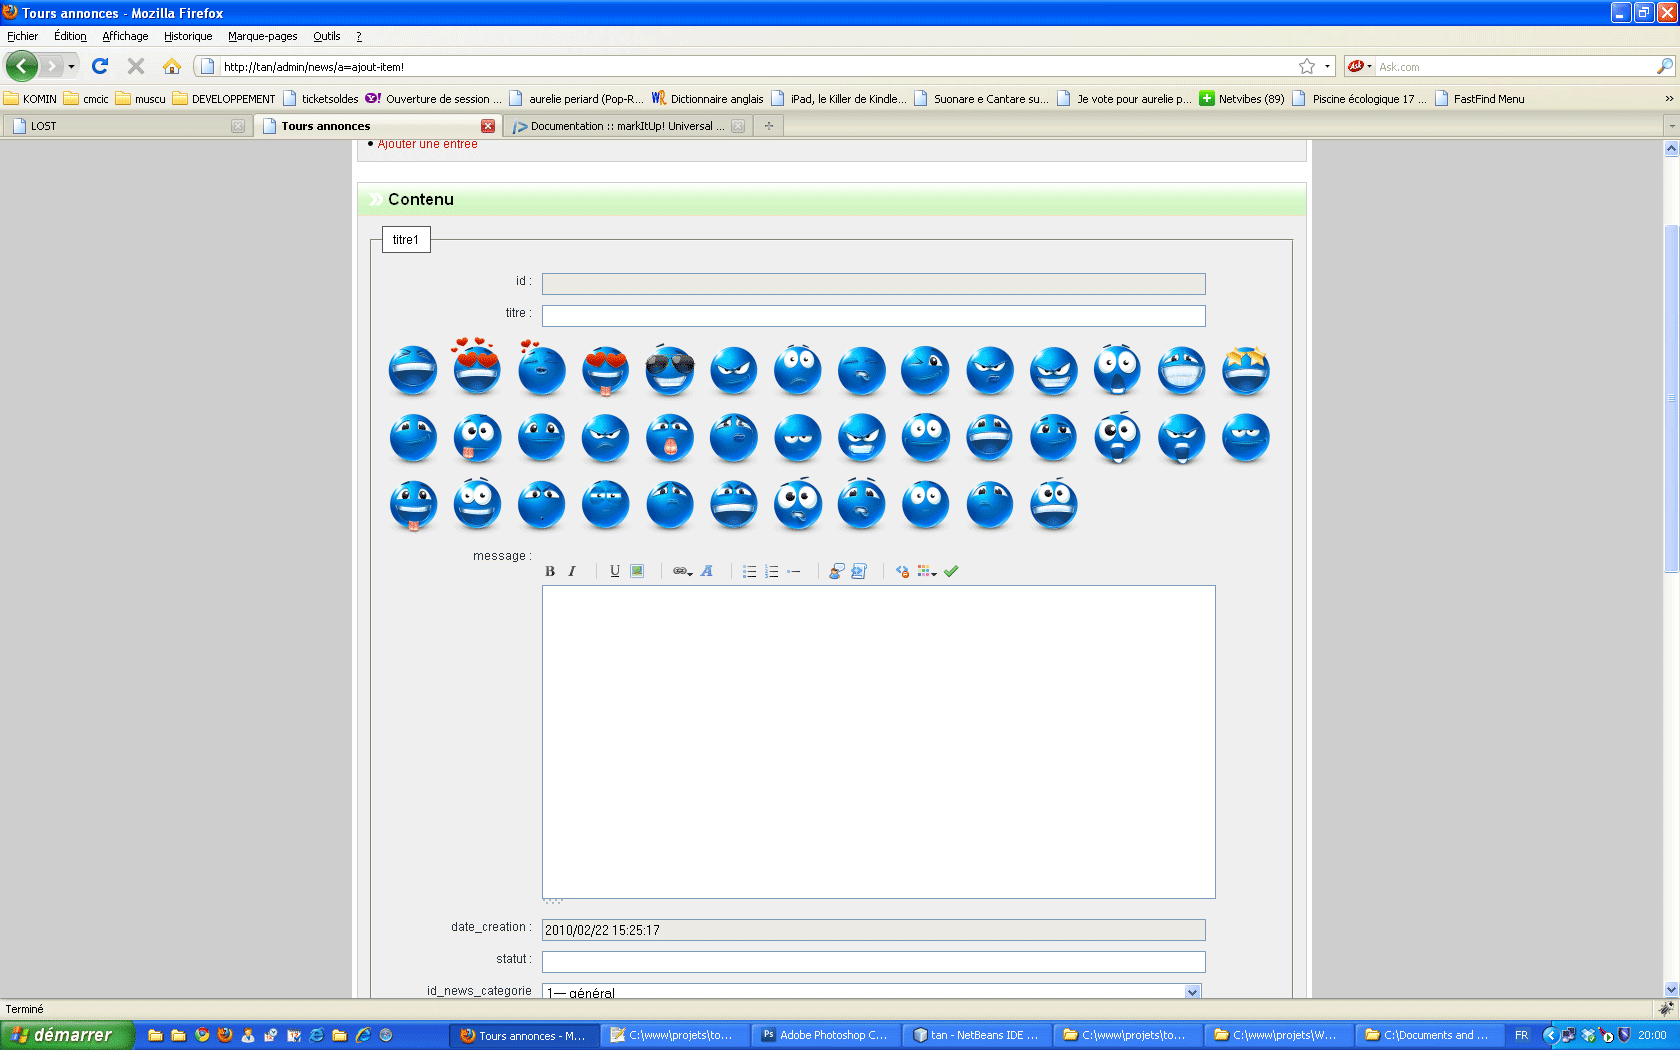The height and width of the screenshot is (1050, 1680).
Task: Insert the first laughing smiley in top row
Action: tap(413, 370)
